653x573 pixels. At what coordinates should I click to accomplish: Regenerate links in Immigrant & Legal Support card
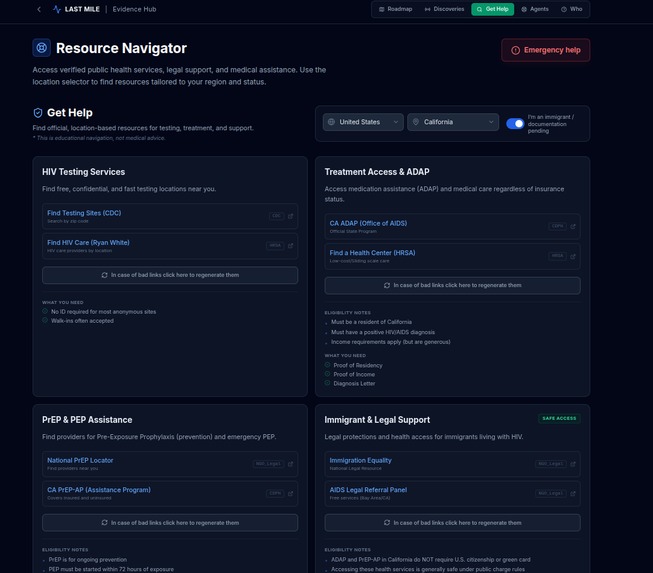coord(453,523)
